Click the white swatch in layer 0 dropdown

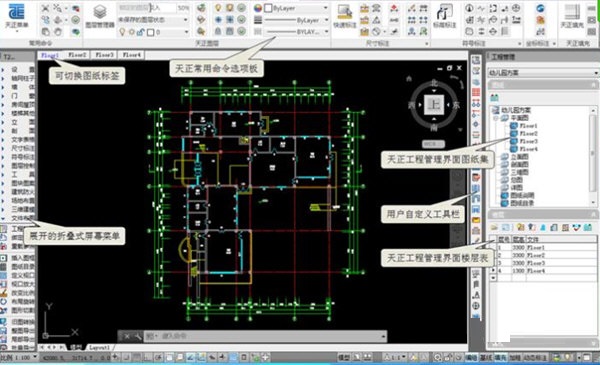(151, 33)
